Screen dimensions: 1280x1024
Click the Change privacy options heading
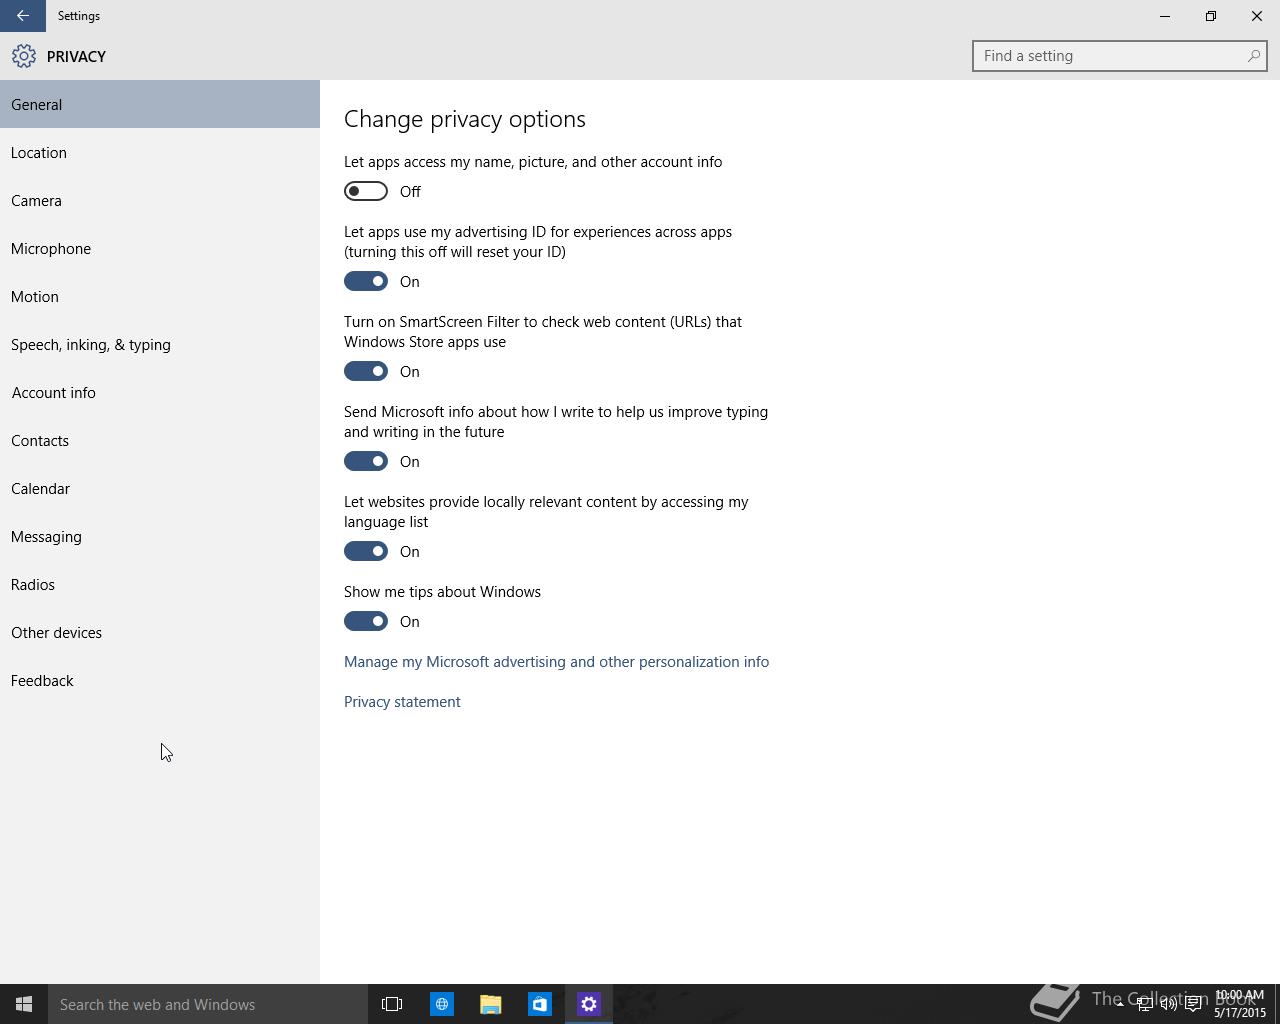coord(465,119)
